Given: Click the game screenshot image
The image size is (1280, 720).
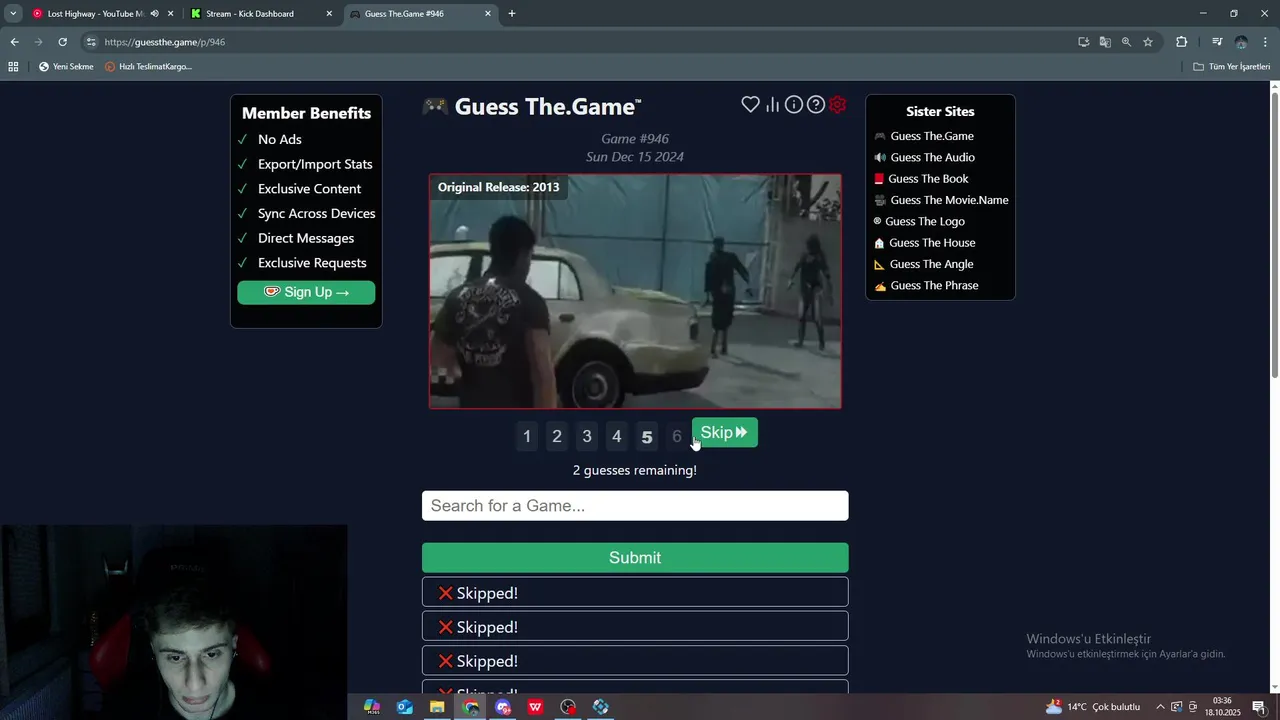Looking at the screenshot, I should pyautogui.click(x=635, y=292).
